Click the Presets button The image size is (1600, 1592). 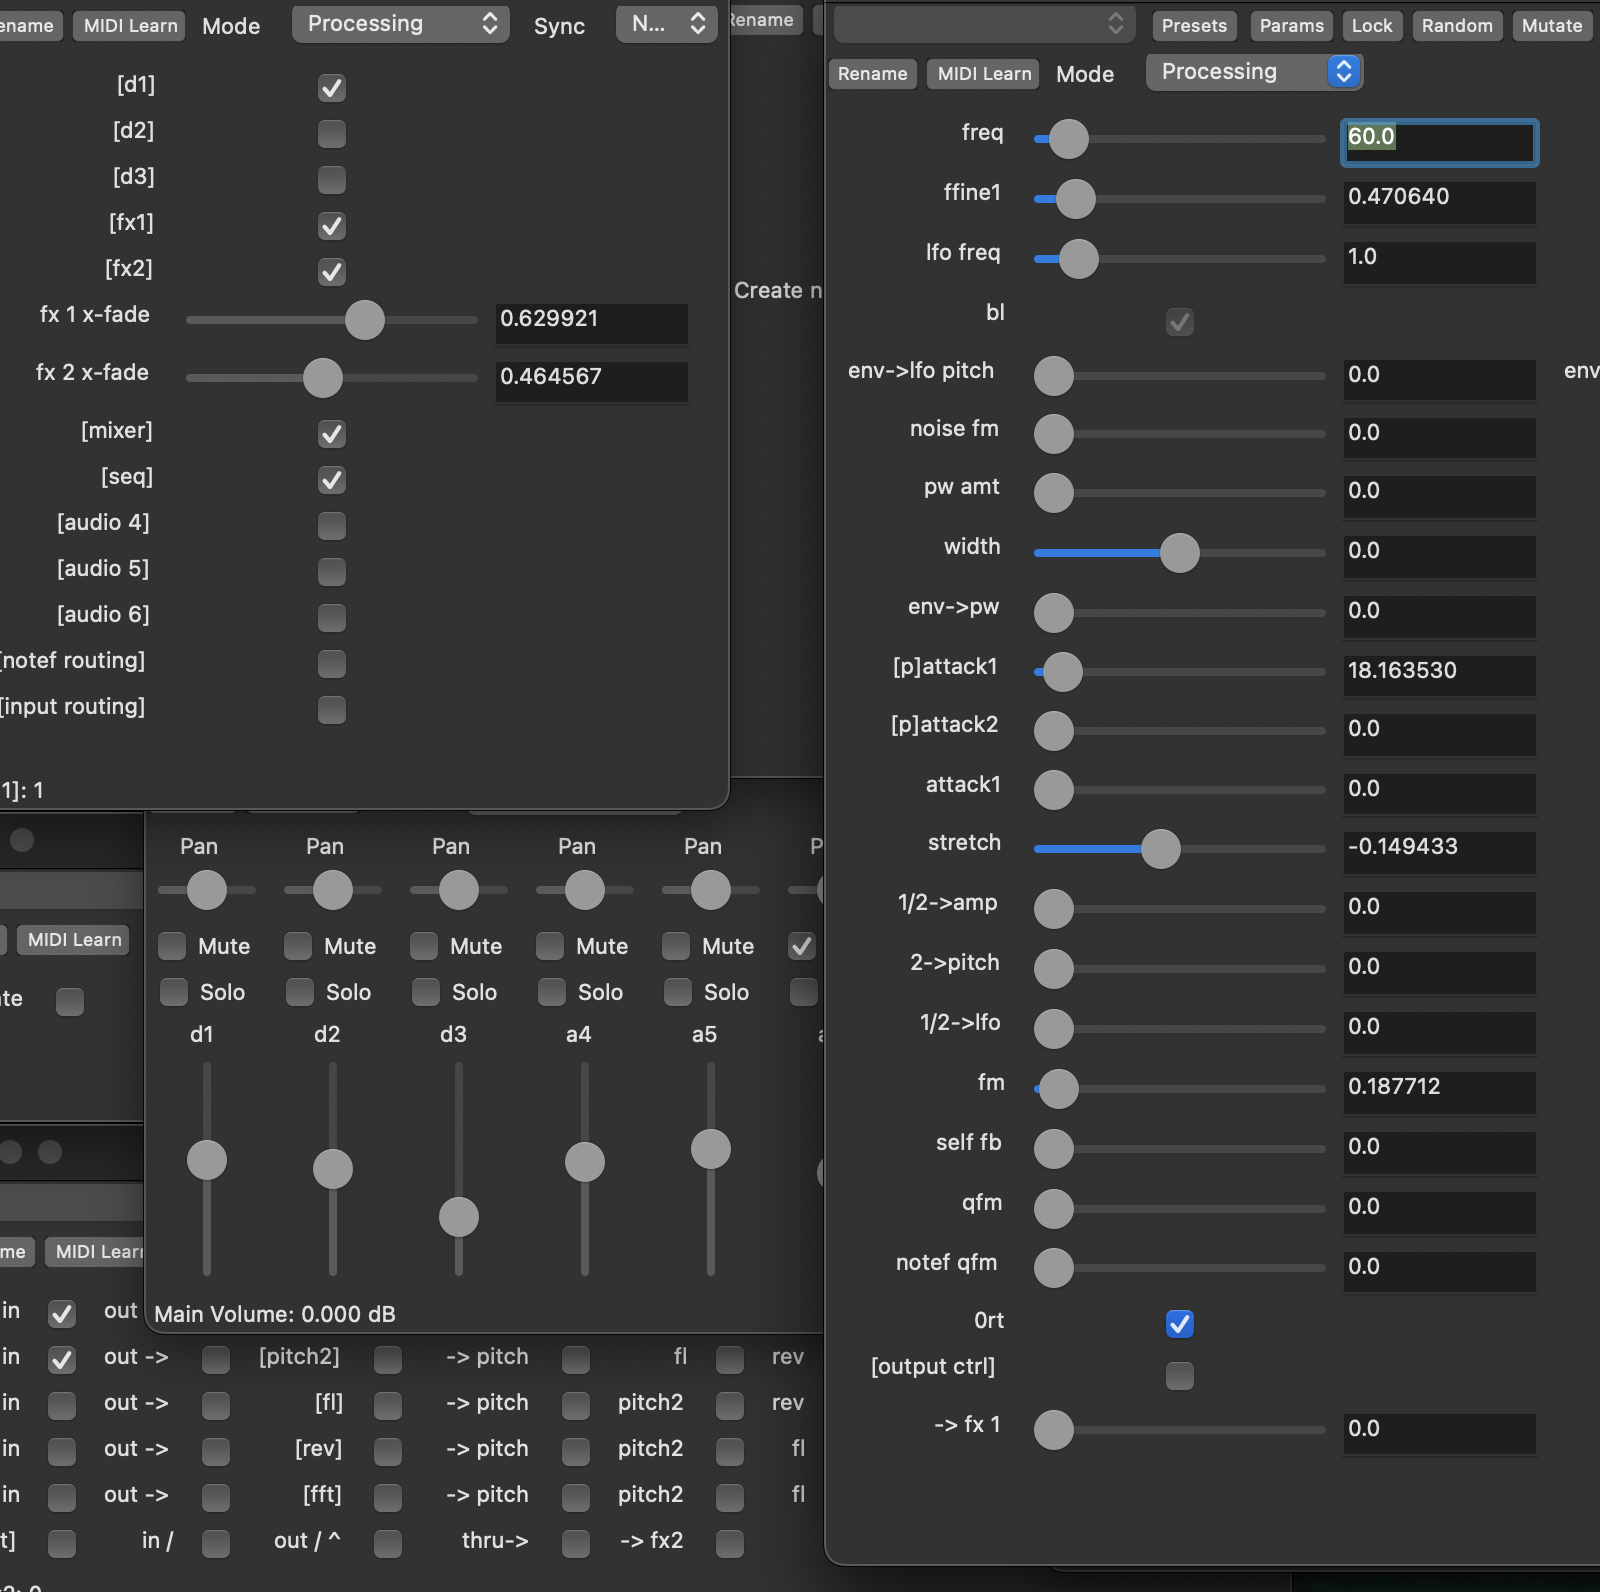(x=1194, y=26)
